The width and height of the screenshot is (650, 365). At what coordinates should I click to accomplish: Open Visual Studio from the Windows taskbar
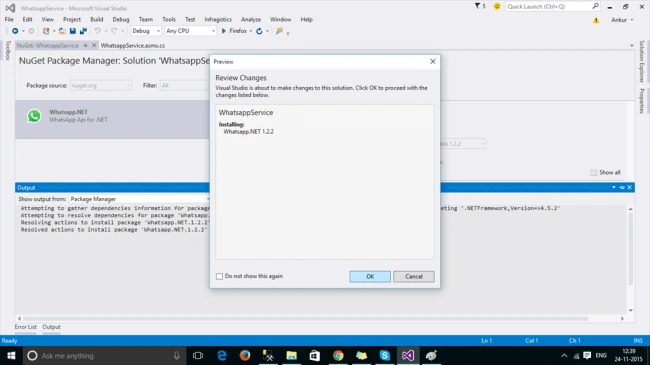[407, 355]
